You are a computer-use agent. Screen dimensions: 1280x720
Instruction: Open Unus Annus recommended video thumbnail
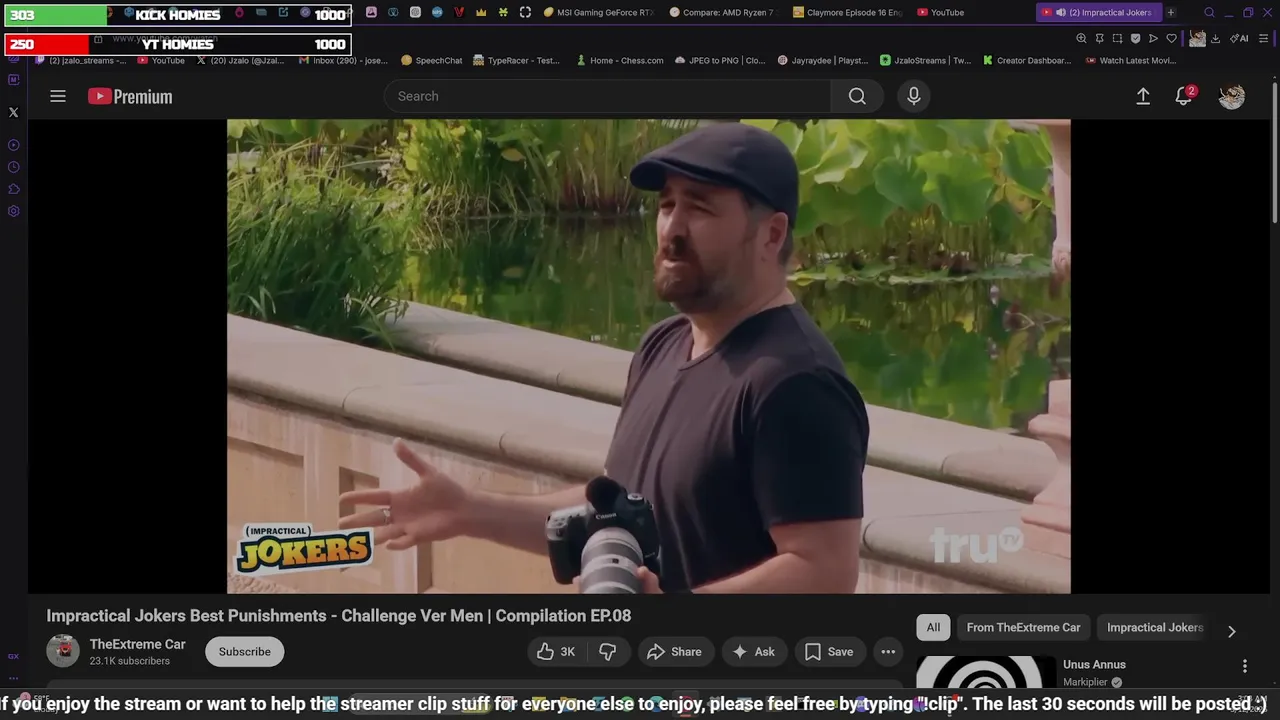(x=986, y=673)
